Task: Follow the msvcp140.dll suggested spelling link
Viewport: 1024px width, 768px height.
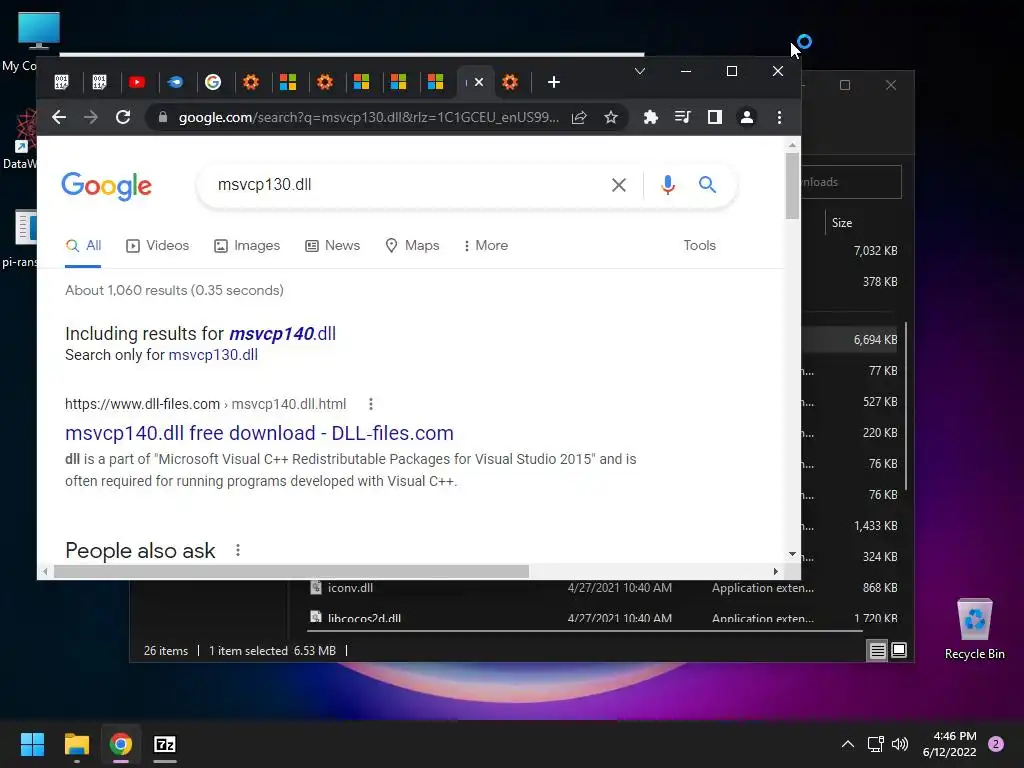Action: pos(282,334)
